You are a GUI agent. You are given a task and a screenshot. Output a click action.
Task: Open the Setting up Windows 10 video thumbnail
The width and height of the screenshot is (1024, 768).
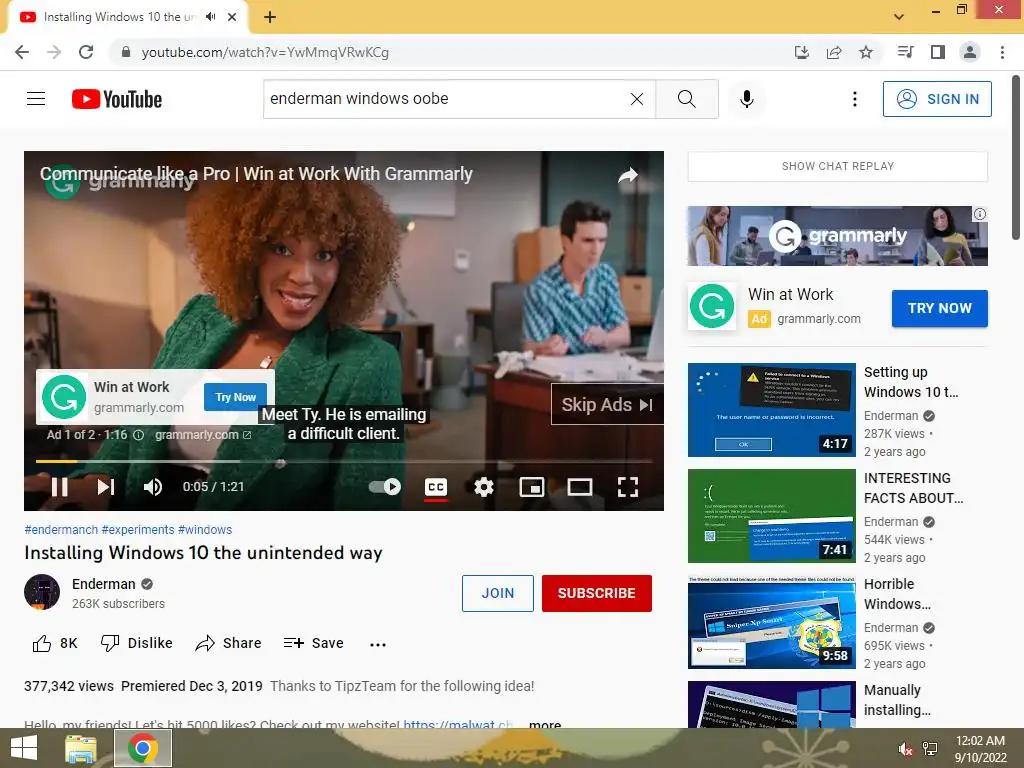point(771,409)
